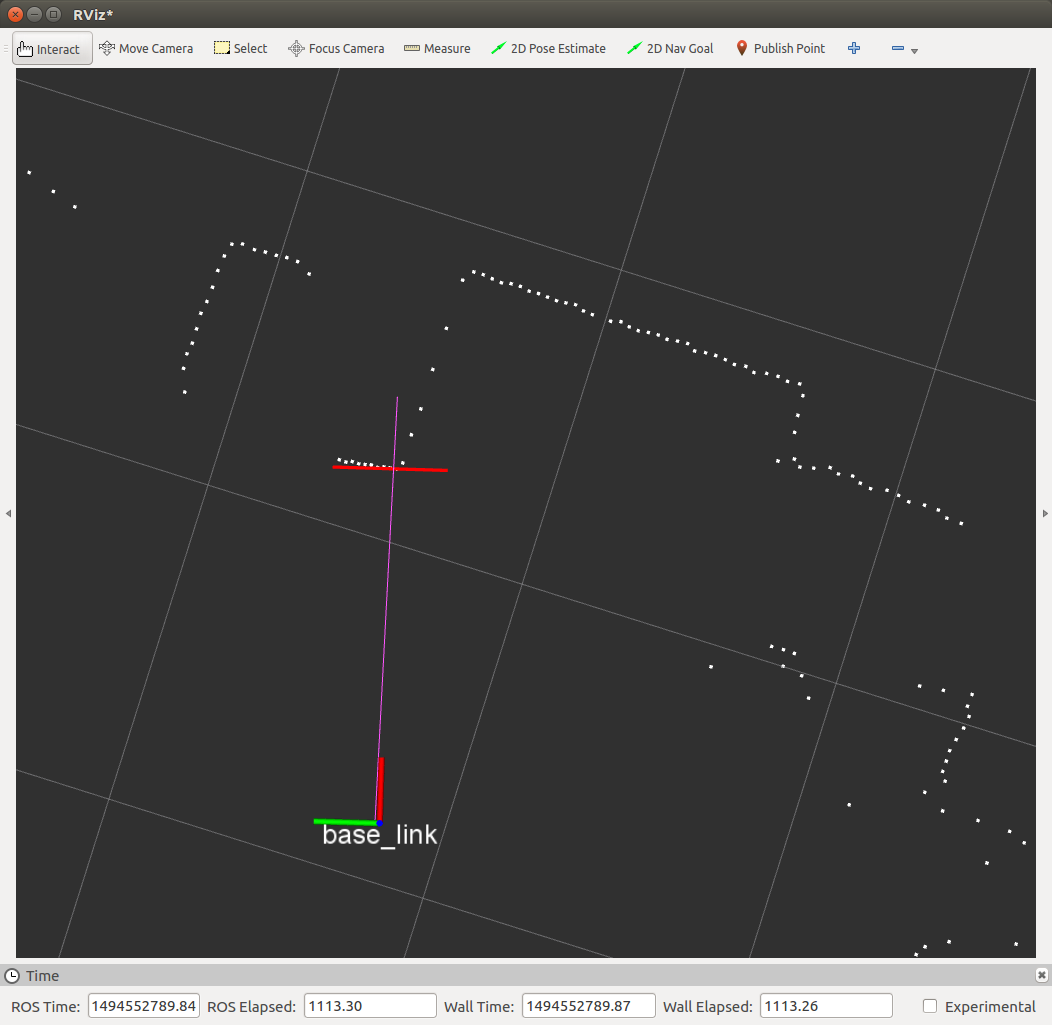
Task: Enable the Experimental checkbox
Action: point(930,1006)
